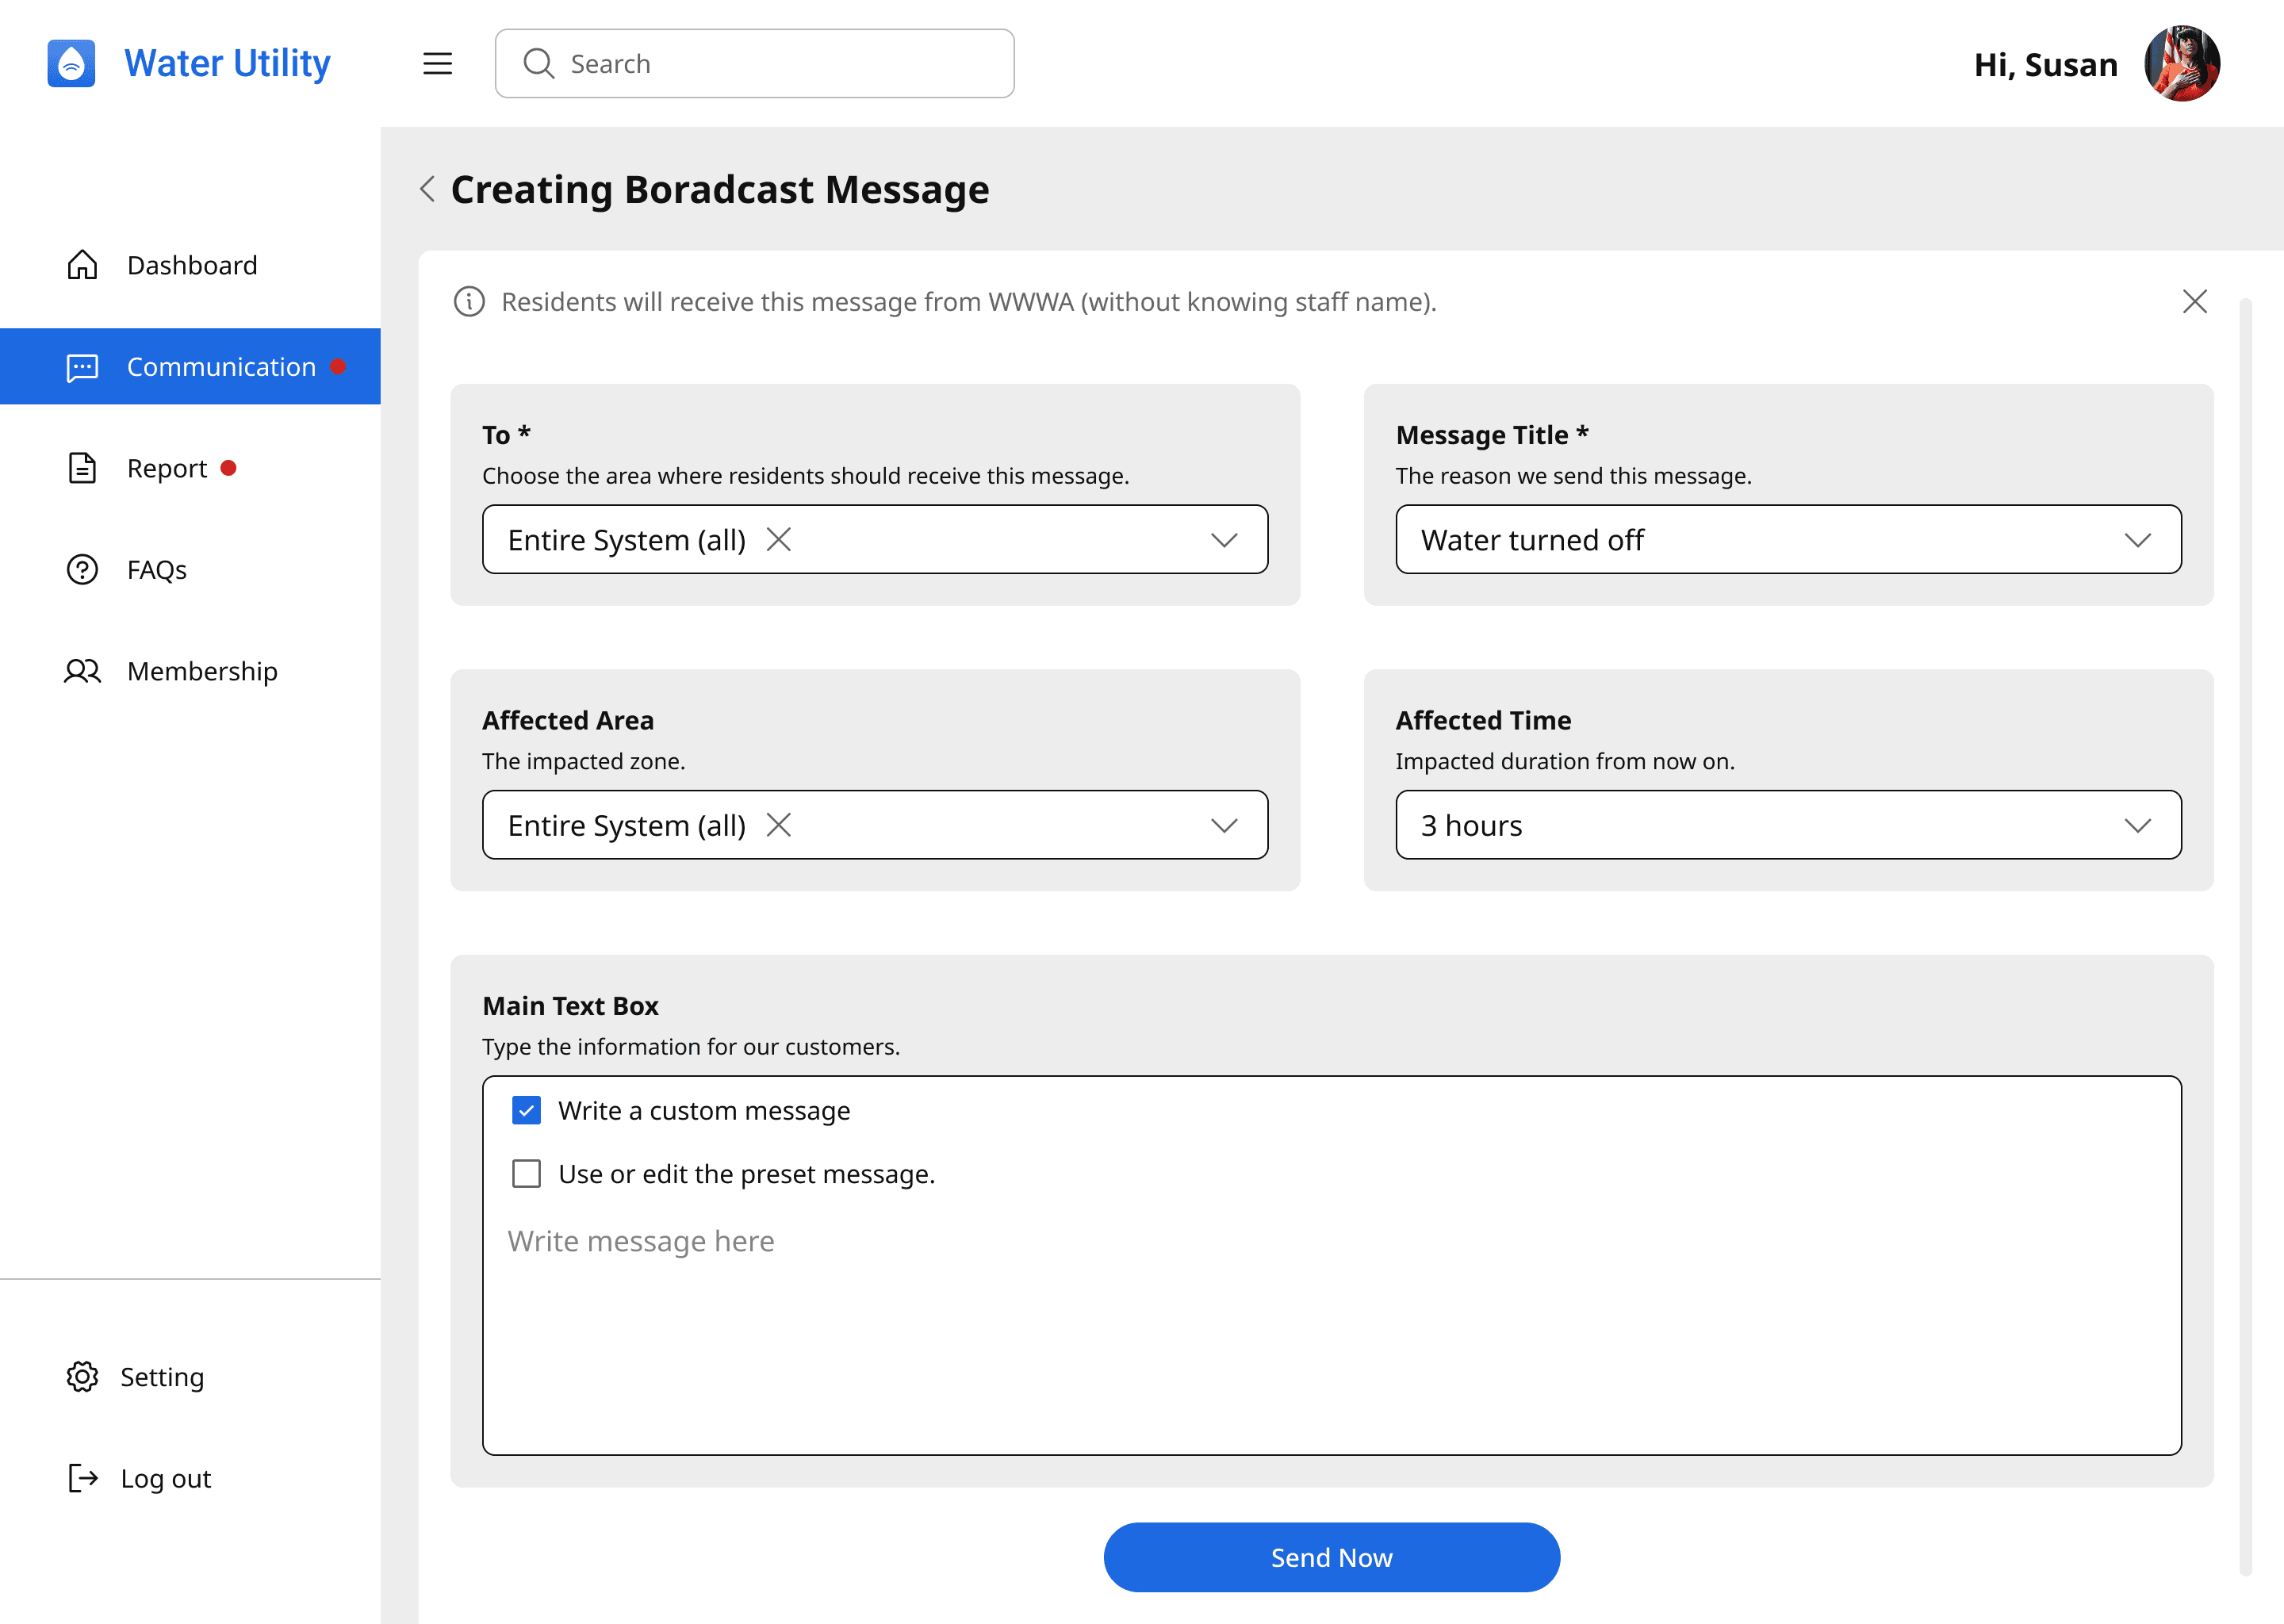Enable Use or edit the preset message
Viewport: 2284px width, 1624px height.
(x=526, y=1173)
